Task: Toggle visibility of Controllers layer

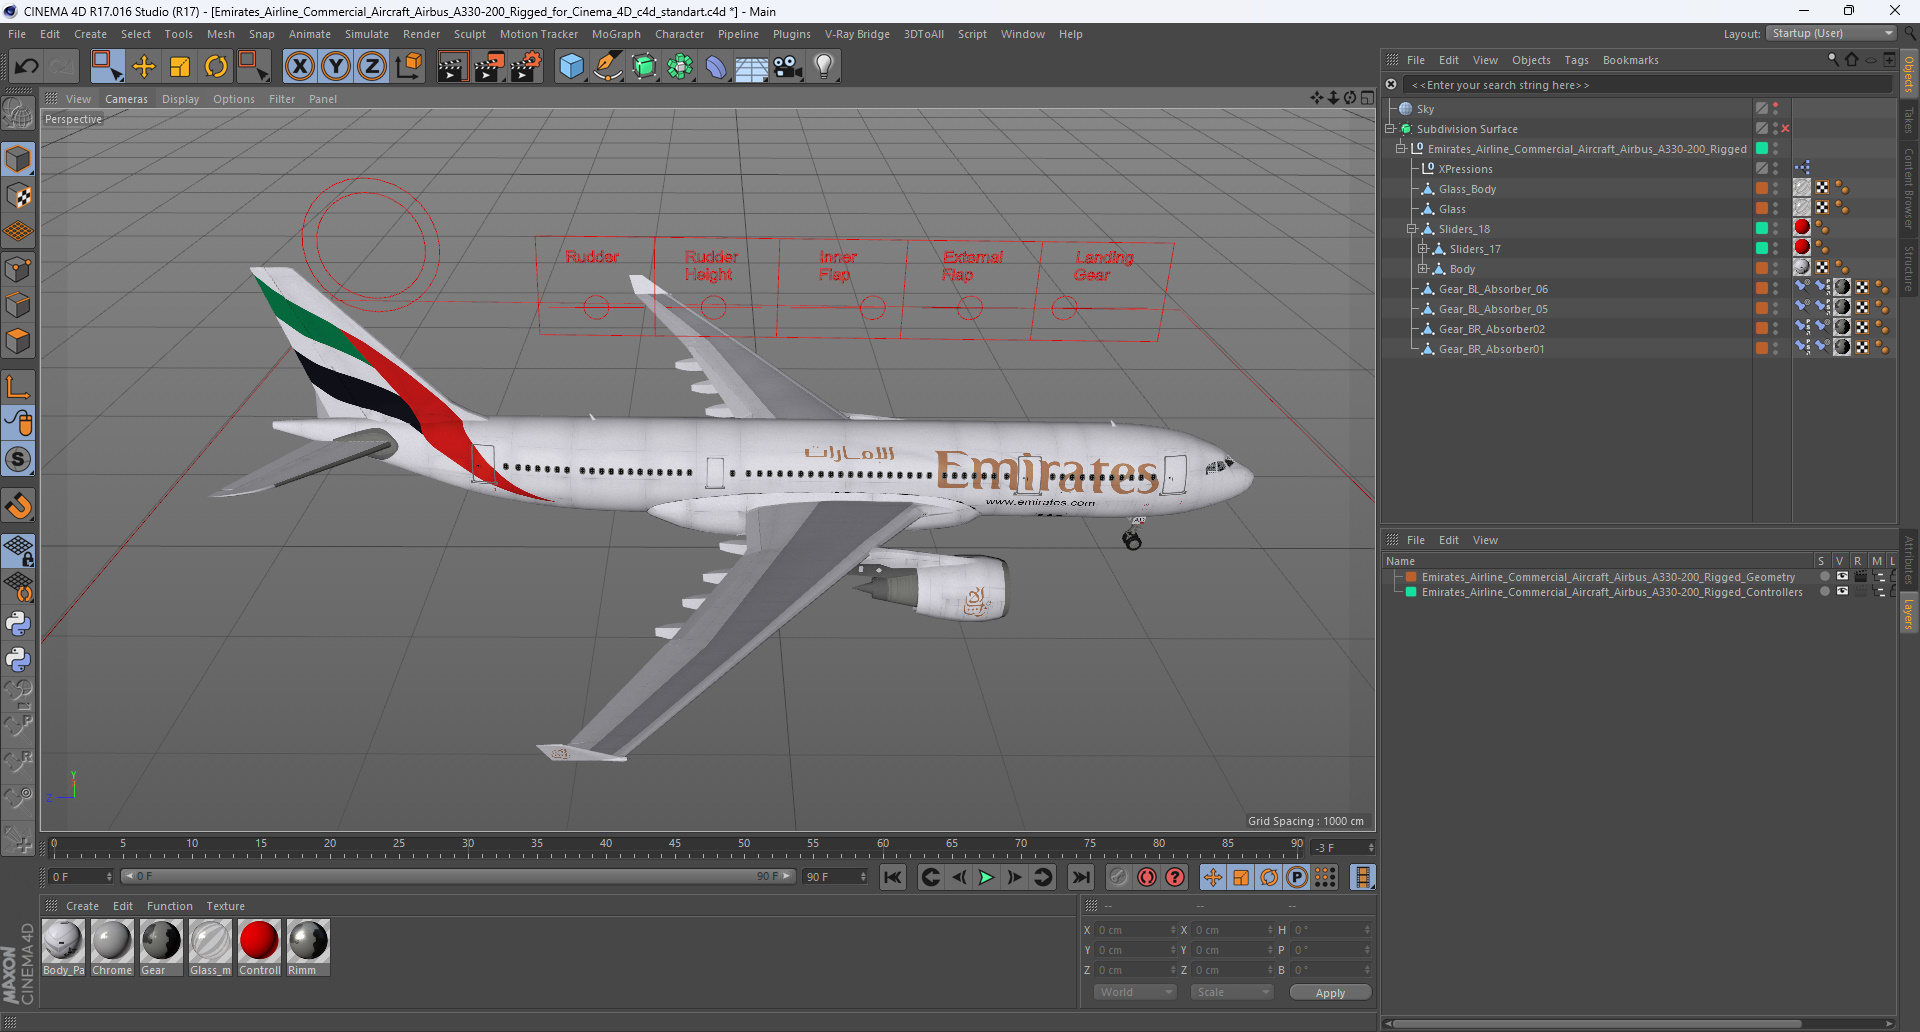Action: (1842, 592)
